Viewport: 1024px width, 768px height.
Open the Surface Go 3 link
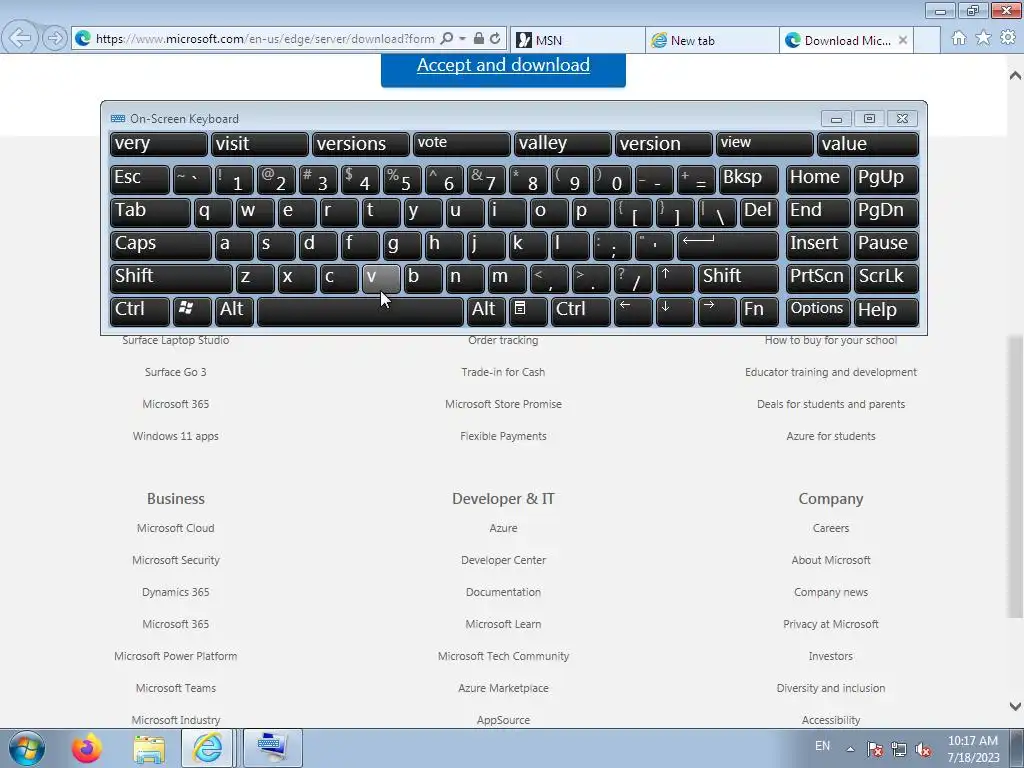pyautogui.click(x=176, y=372)
